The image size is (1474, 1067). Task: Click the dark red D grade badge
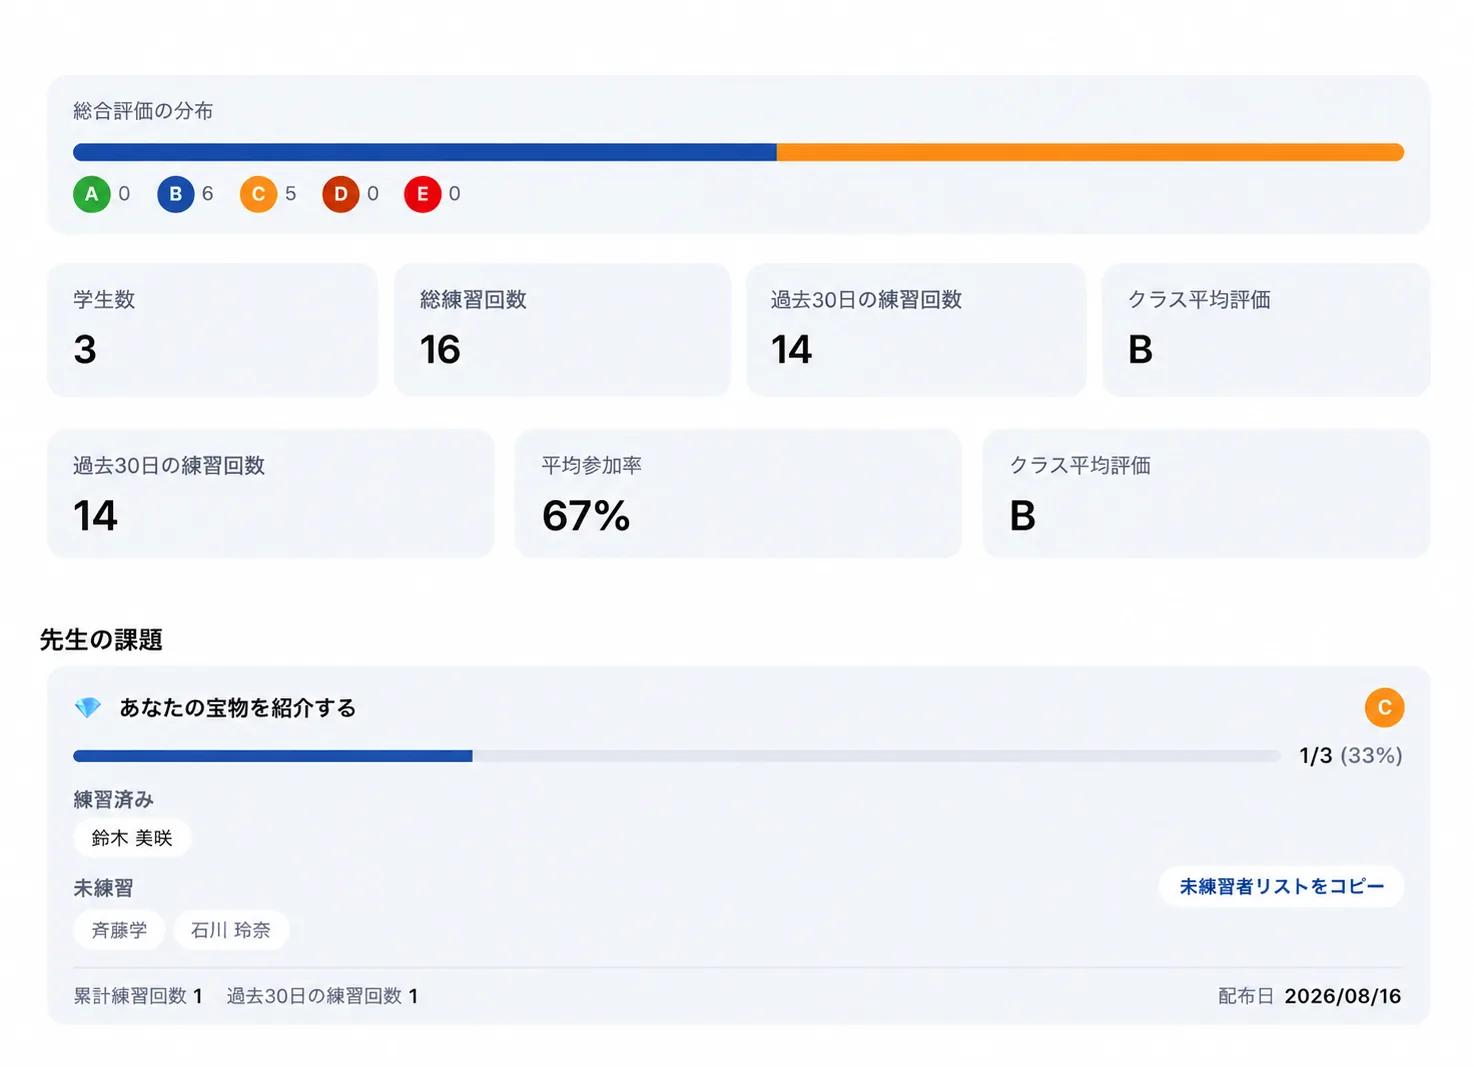[340, 194]
